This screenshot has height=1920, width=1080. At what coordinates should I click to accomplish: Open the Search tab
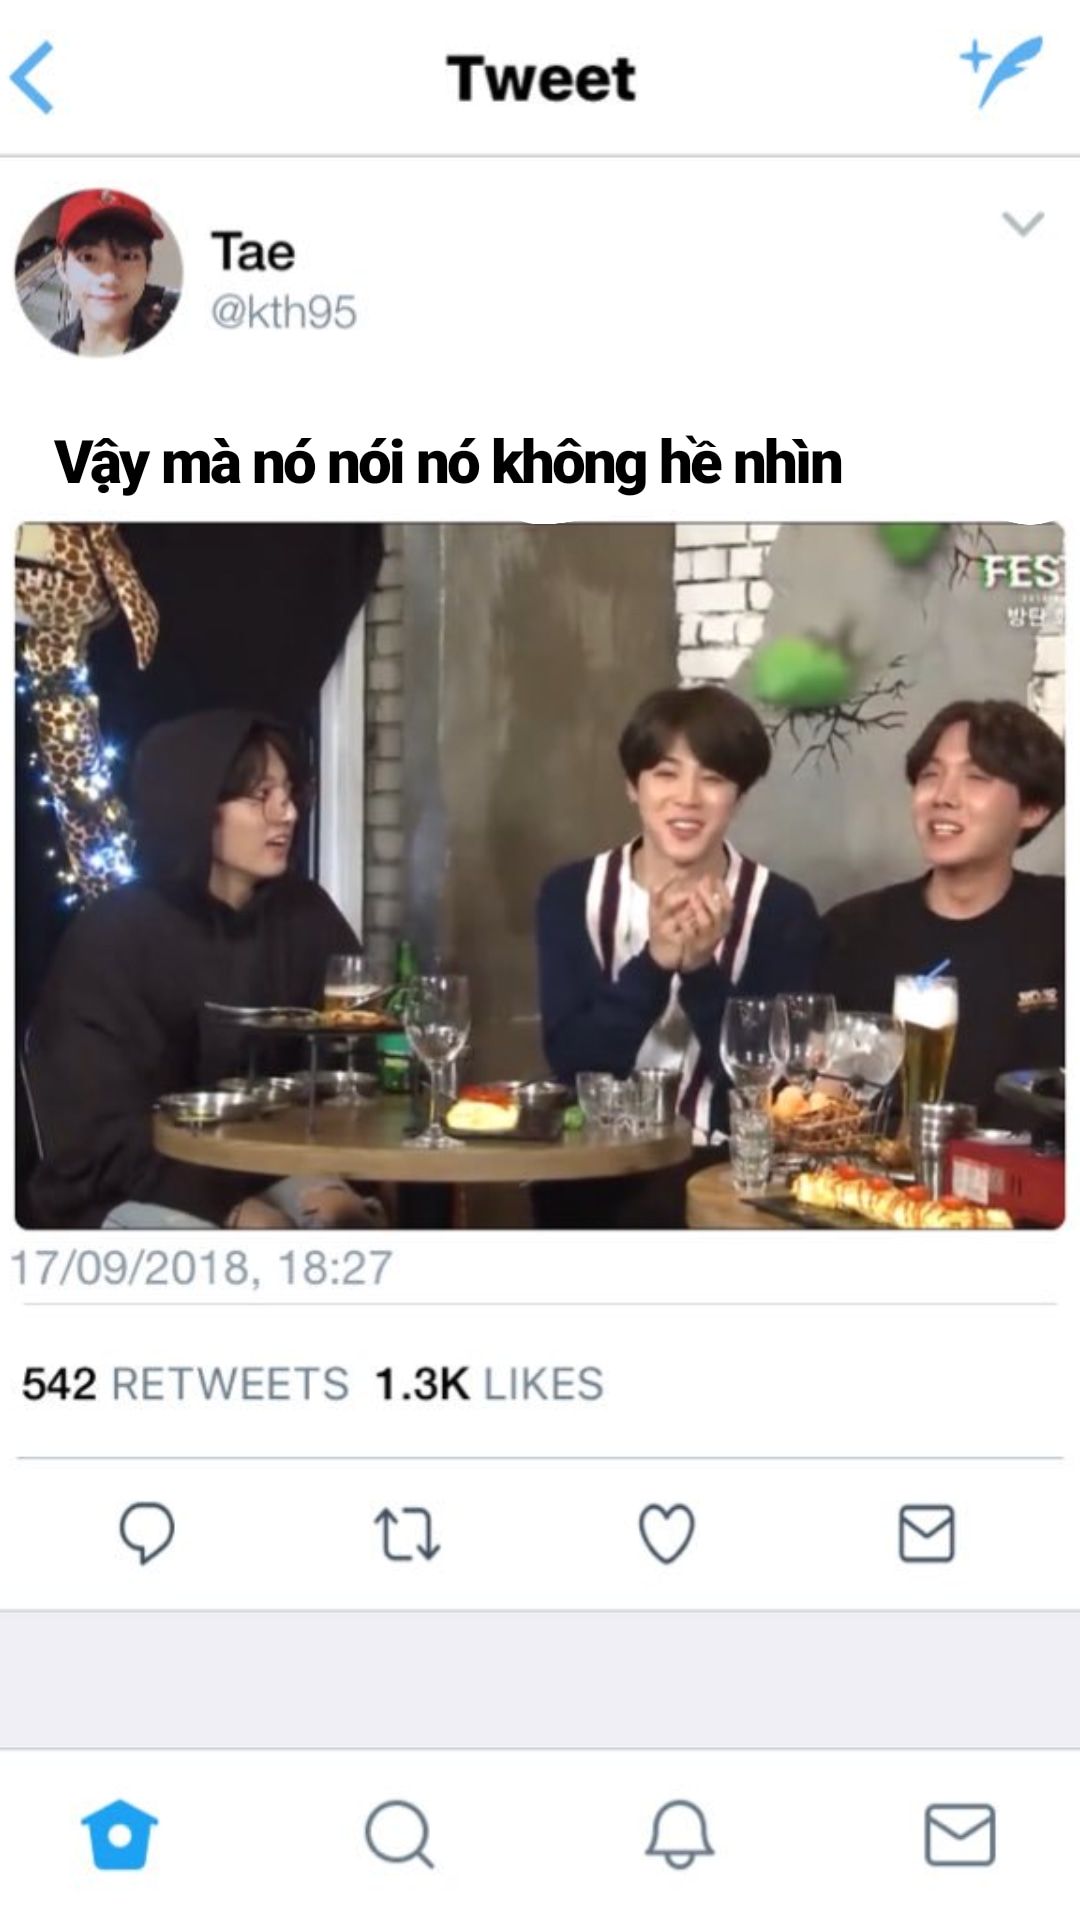(x=399, y=1835)
